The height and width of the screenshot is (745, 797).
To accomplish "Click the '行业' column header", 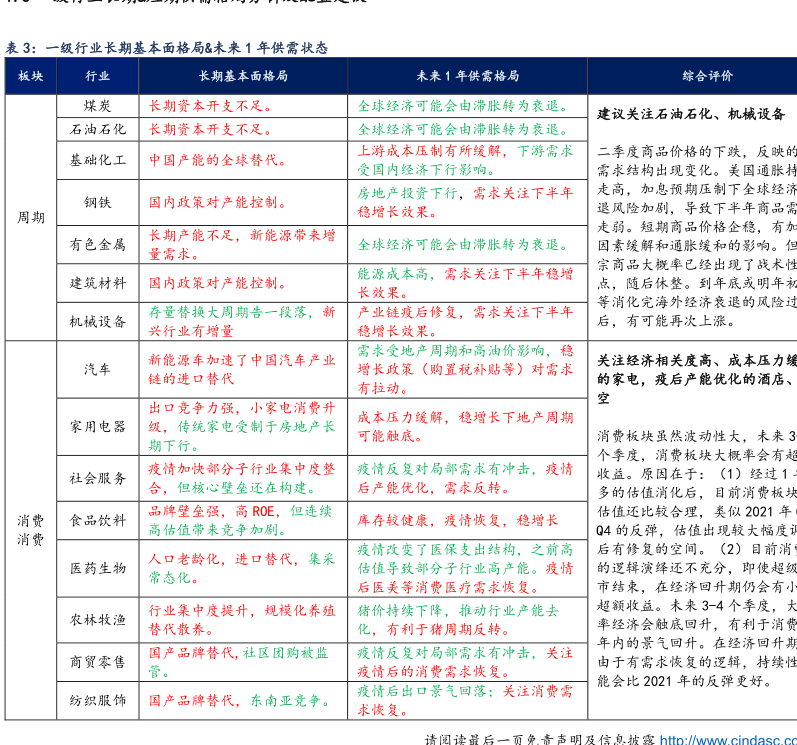I will [x=98, y=76].
